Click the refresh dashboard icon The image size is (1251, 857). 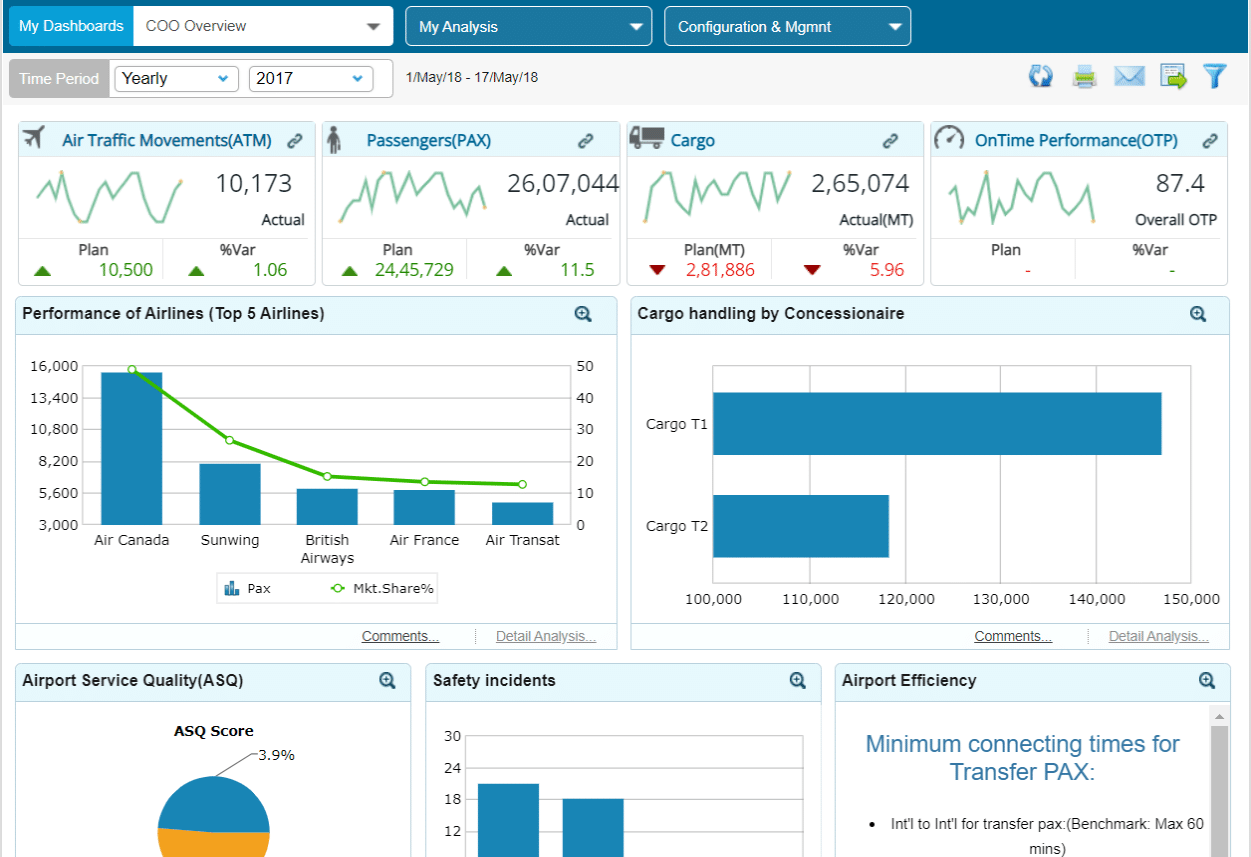1041,77
